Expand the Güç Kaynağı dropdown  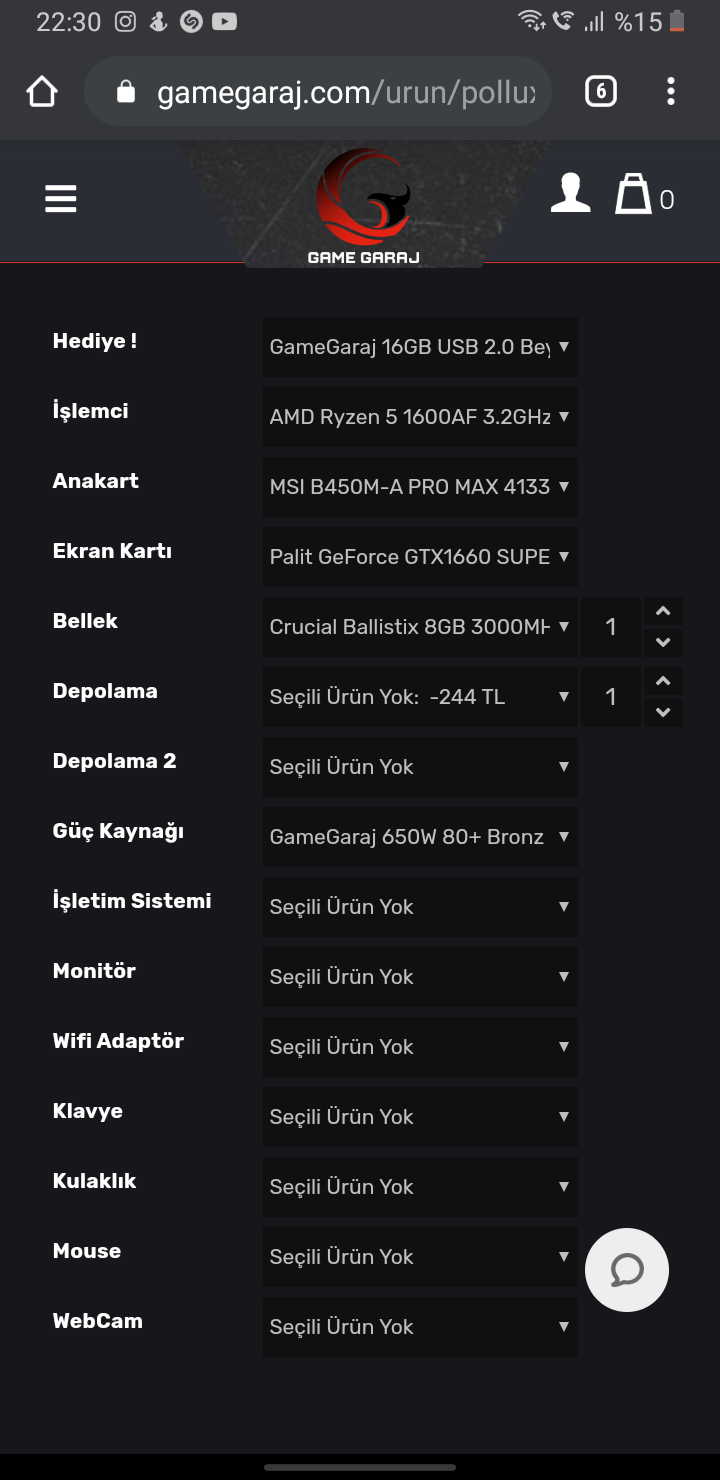coord(420,837)
